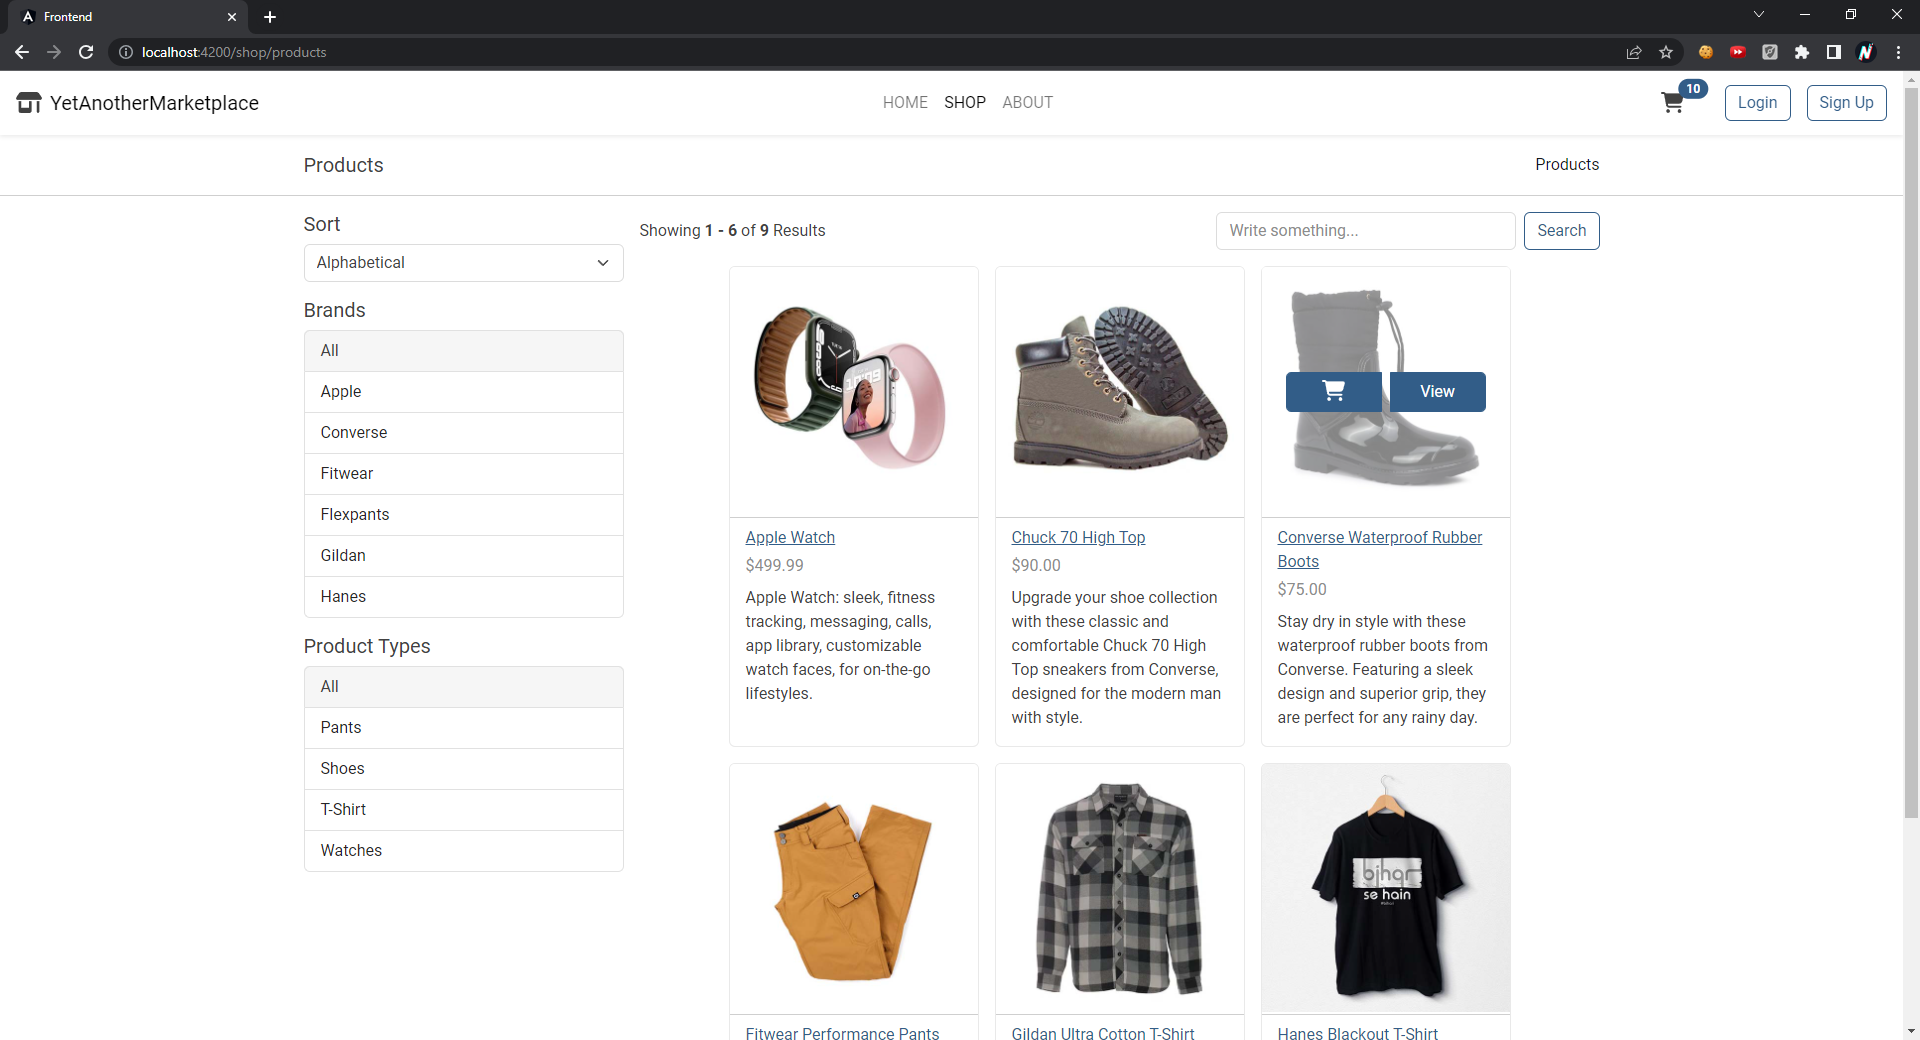Reload the page with refresh icon
The height and width of the screenshot is (1040, 1920).
pyautogui.click(x=86, y=52)
